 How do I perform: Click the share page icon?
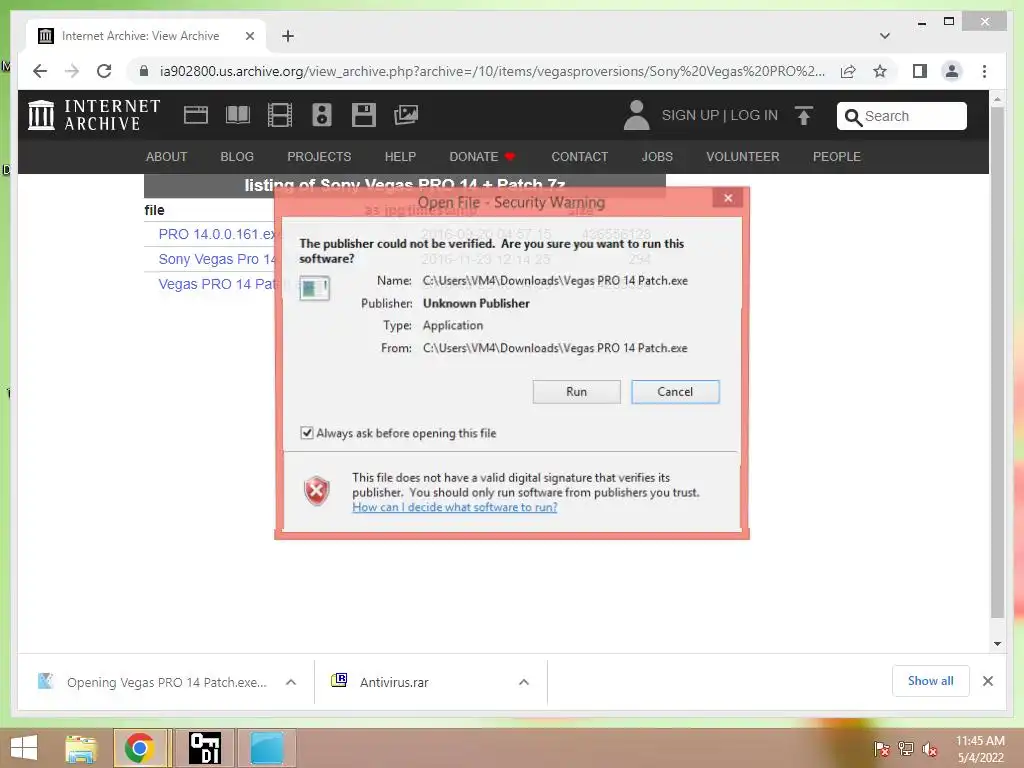848,71
